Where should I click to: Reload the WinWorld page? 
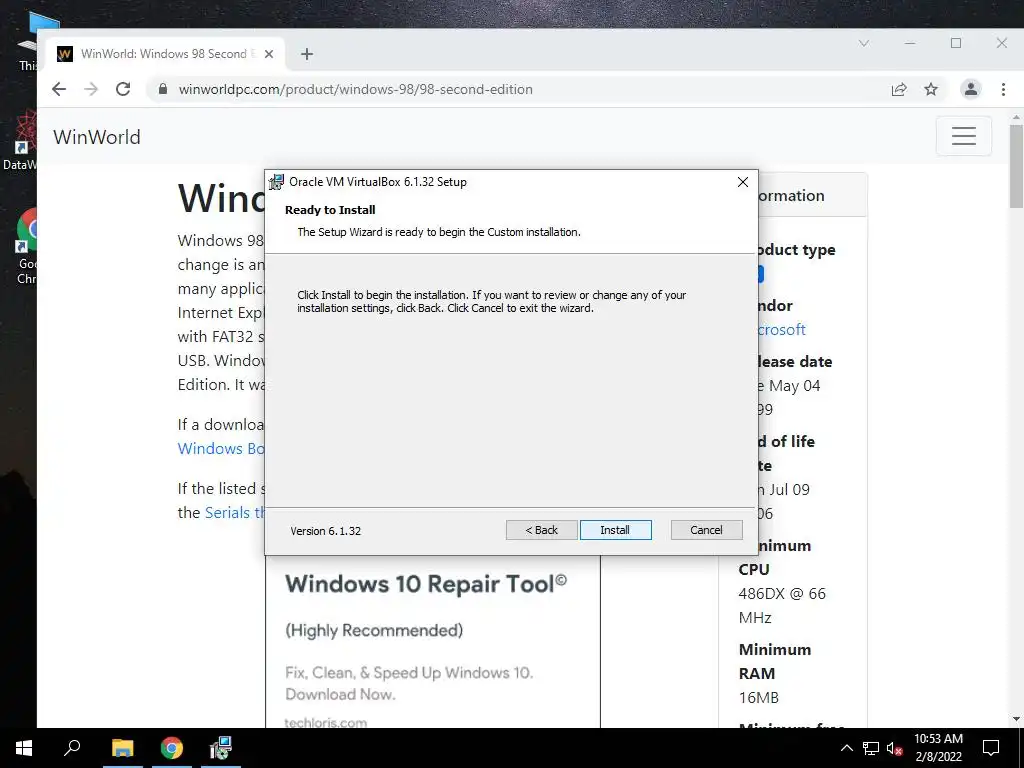tap(123, 89)
